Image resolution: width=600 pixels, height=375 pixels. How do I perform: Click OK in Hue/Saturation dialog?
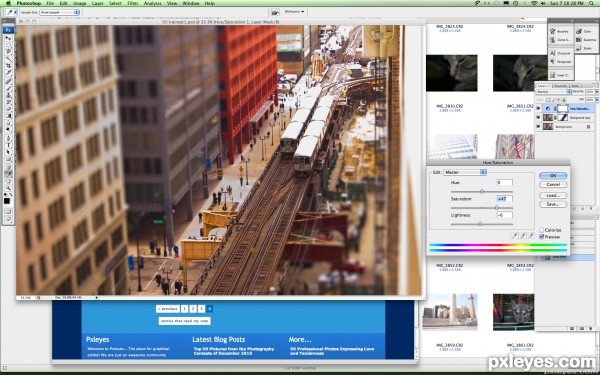coord(553,176)
